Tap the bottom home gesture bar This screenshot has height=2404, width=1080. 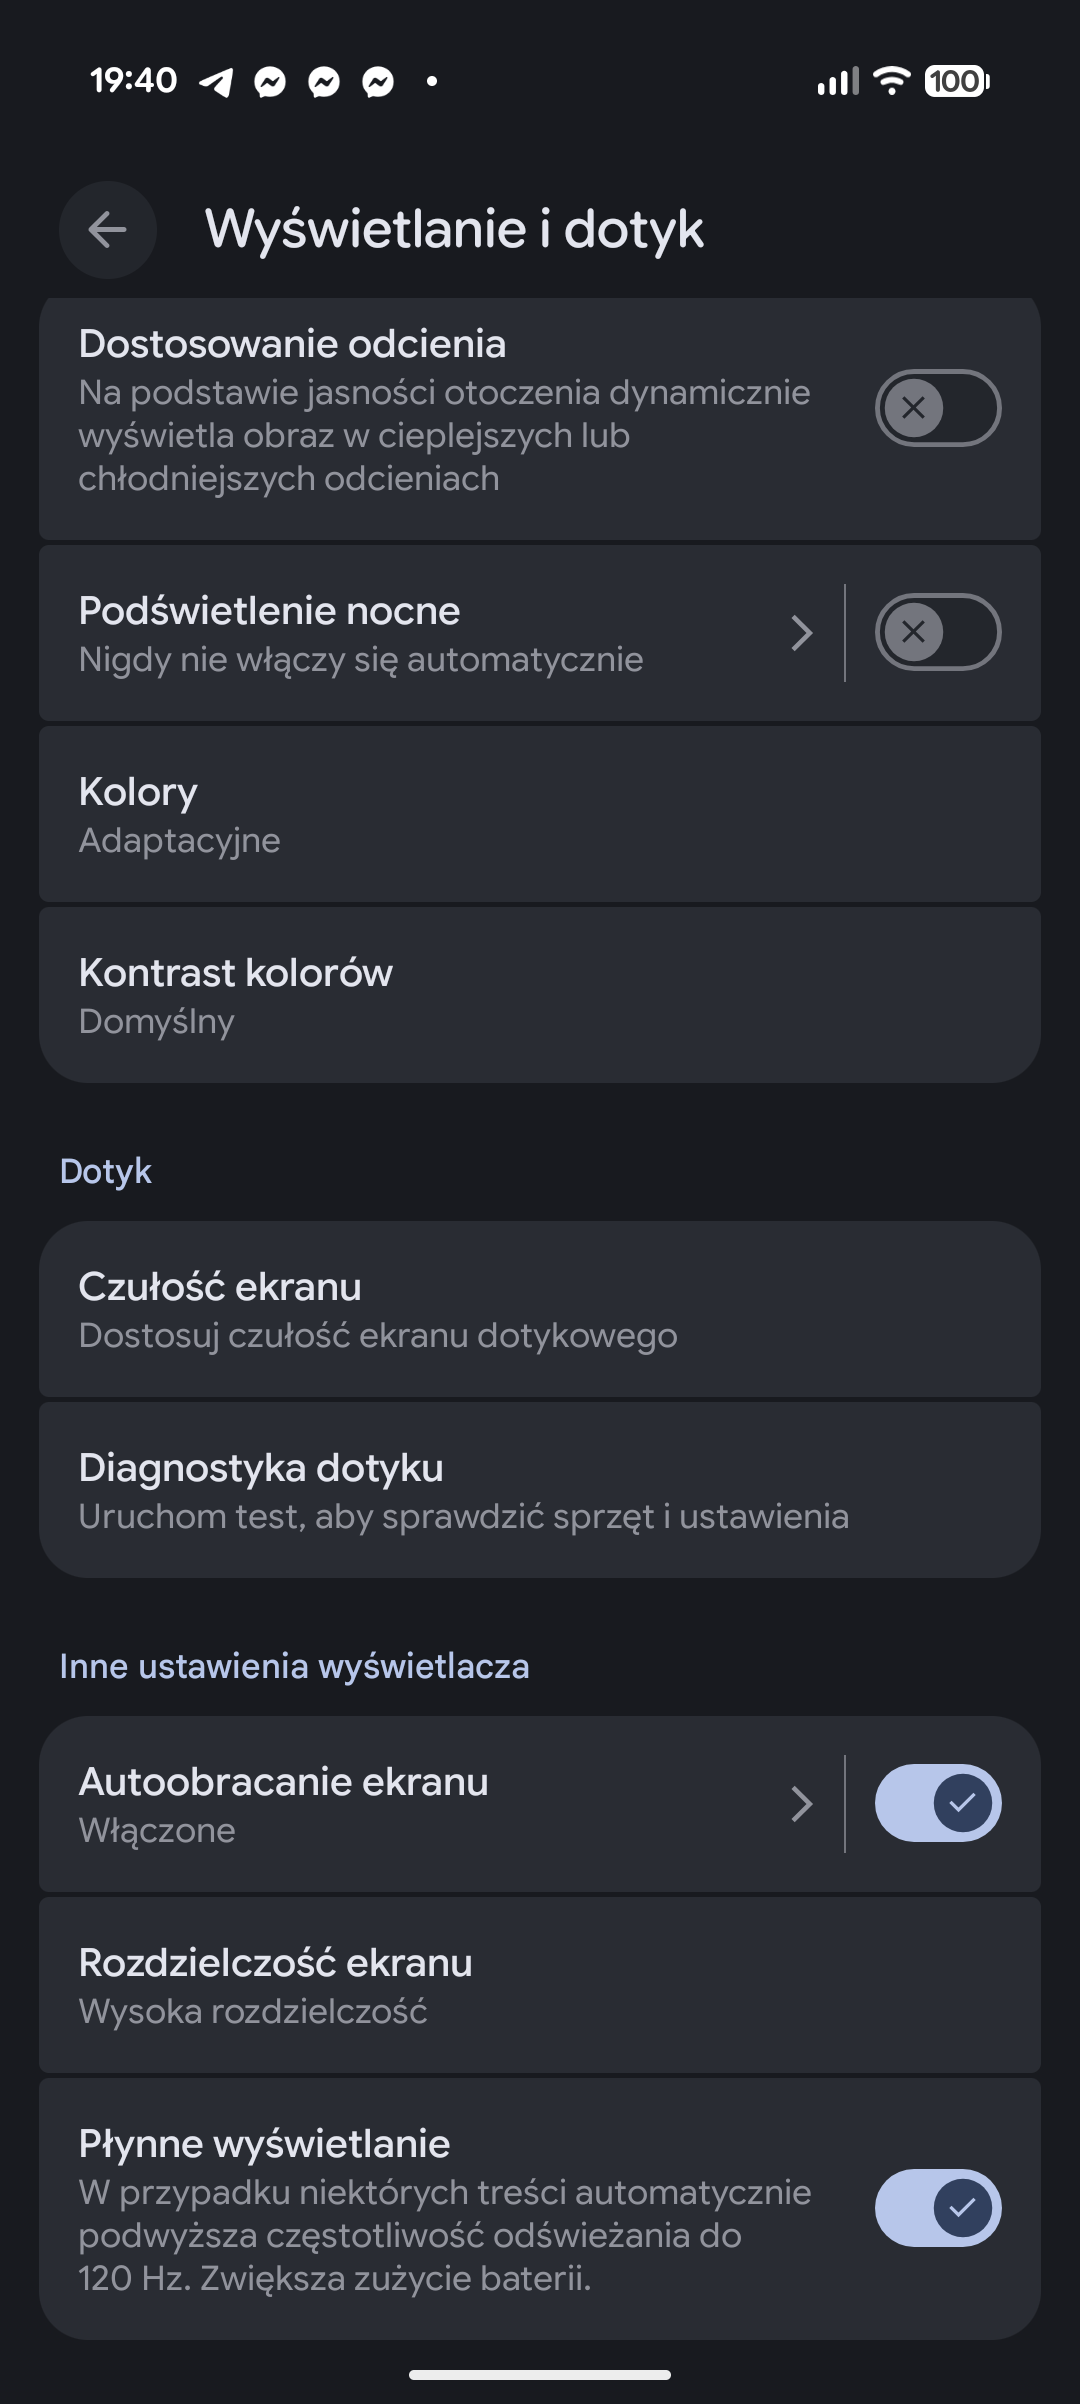[540, 2375]
